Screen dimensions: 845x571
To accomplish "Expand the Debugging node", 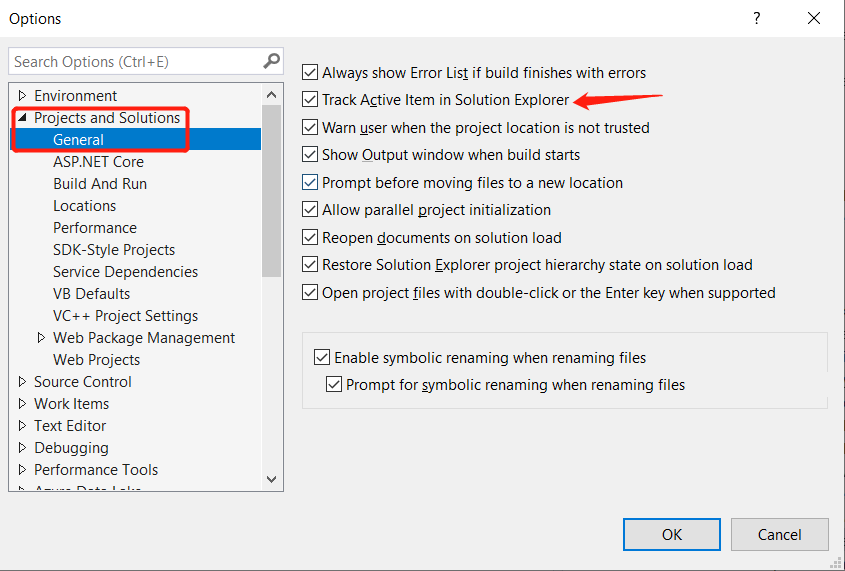I will tap(22, 448).
